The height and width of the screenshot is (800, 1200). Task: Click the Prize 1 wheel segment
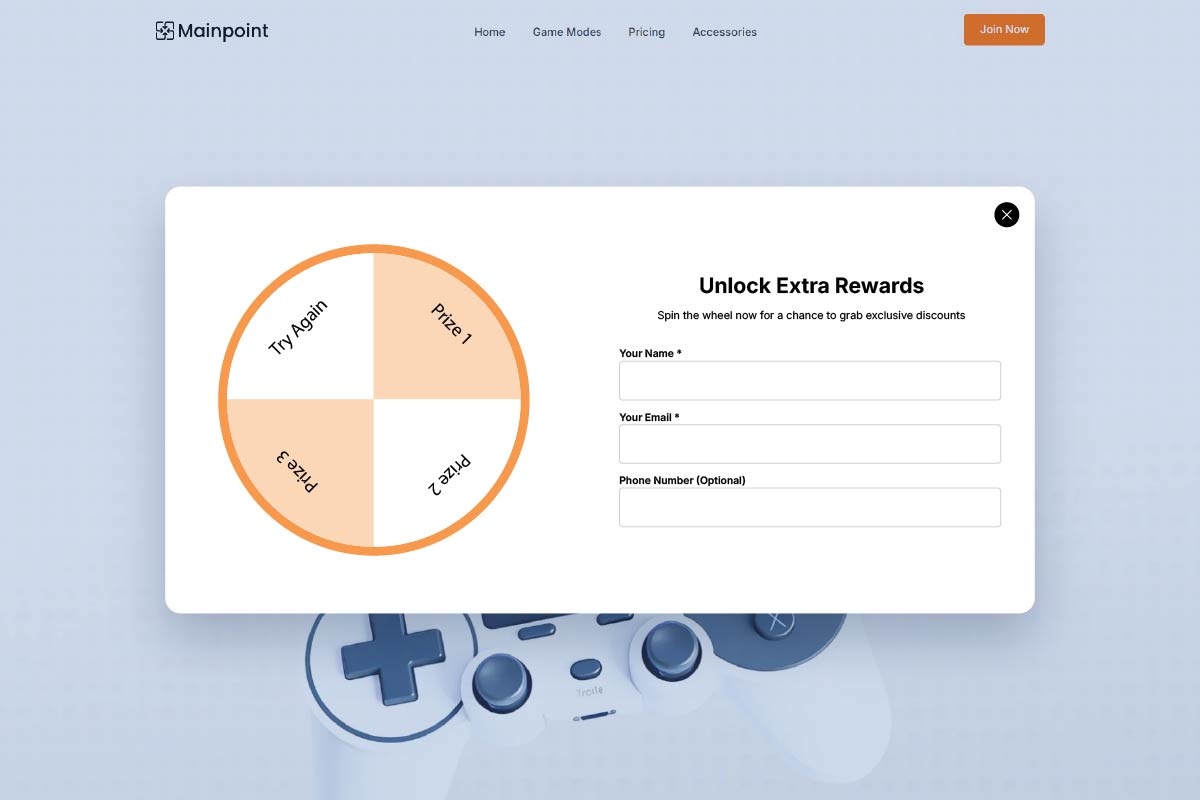point(448,327)
